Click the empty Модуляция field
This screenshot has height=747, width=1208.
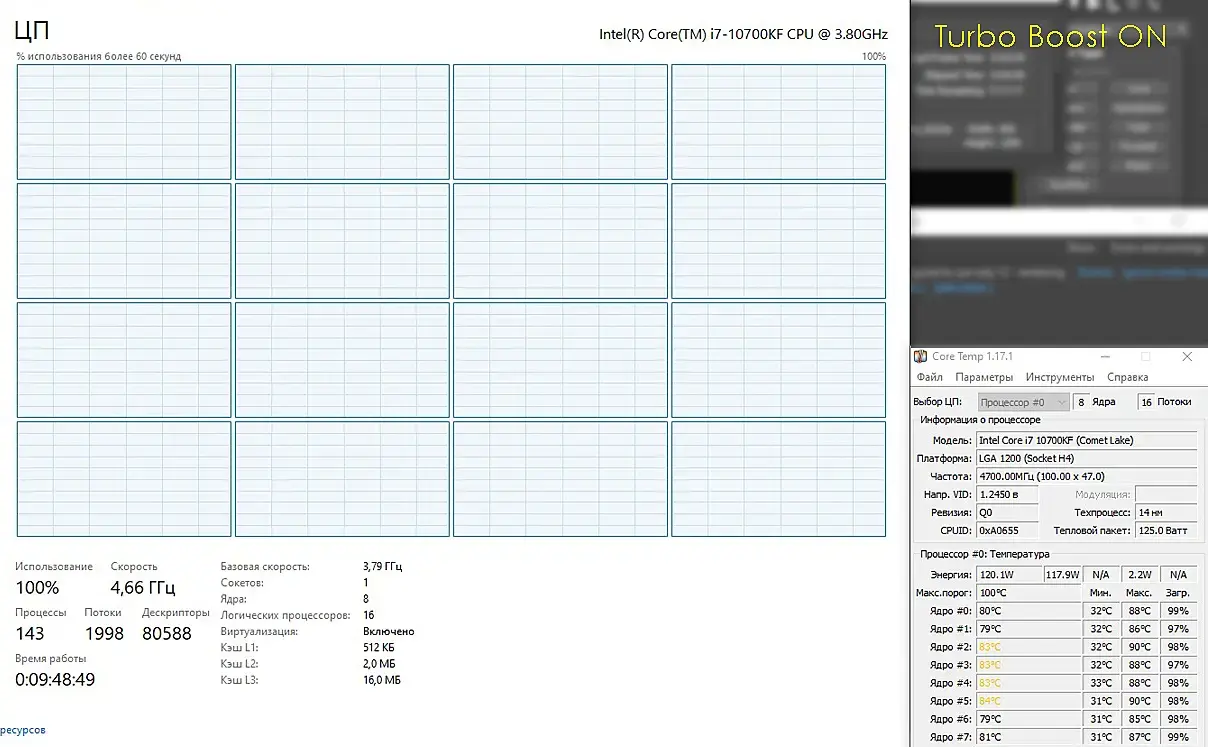coord(1166,494)
